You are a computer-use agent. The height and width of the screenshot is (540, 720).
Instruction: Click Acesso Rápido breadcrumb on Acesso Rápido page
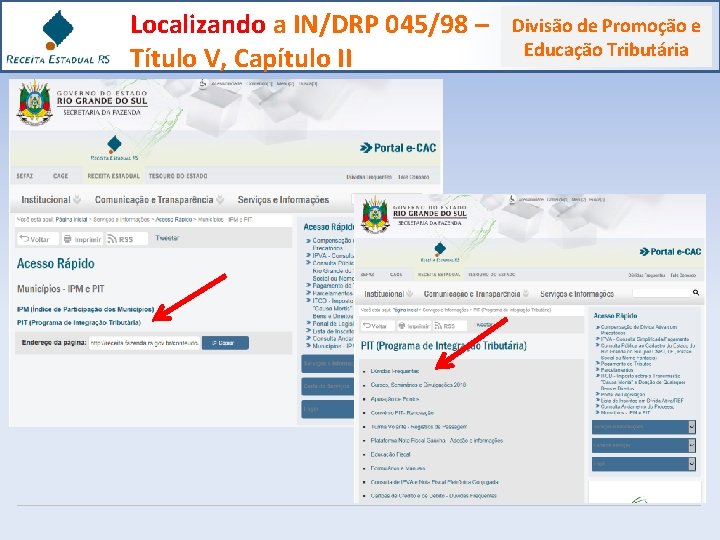point(174,219)
